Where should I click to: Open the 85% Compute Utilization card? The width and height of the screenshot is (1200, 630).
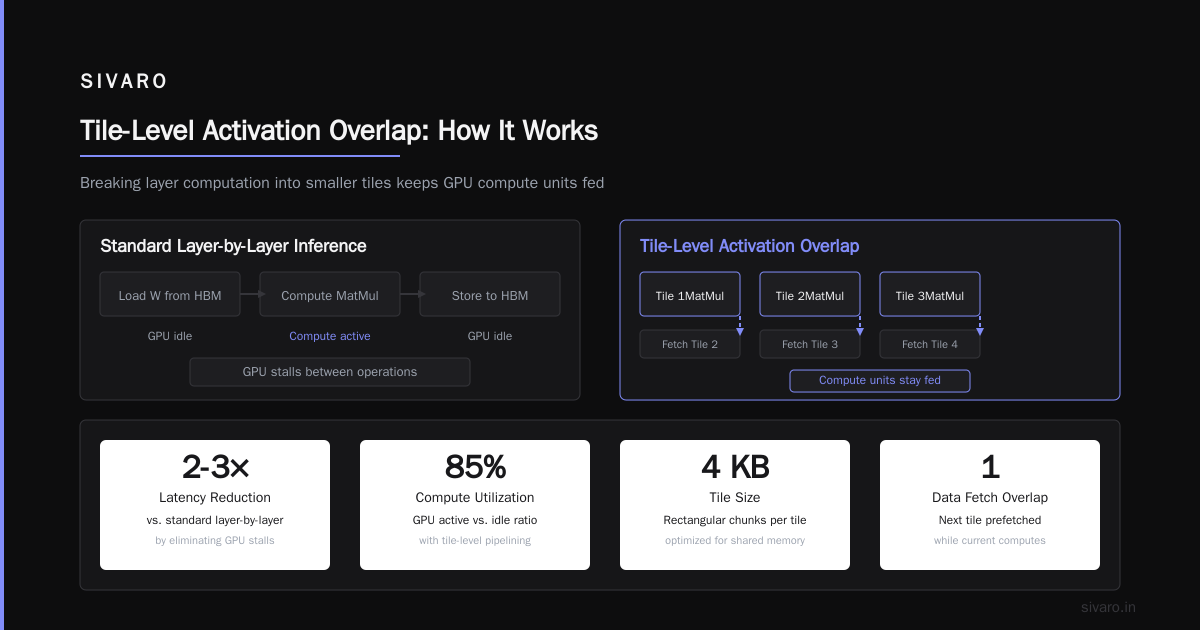[475, 505]
